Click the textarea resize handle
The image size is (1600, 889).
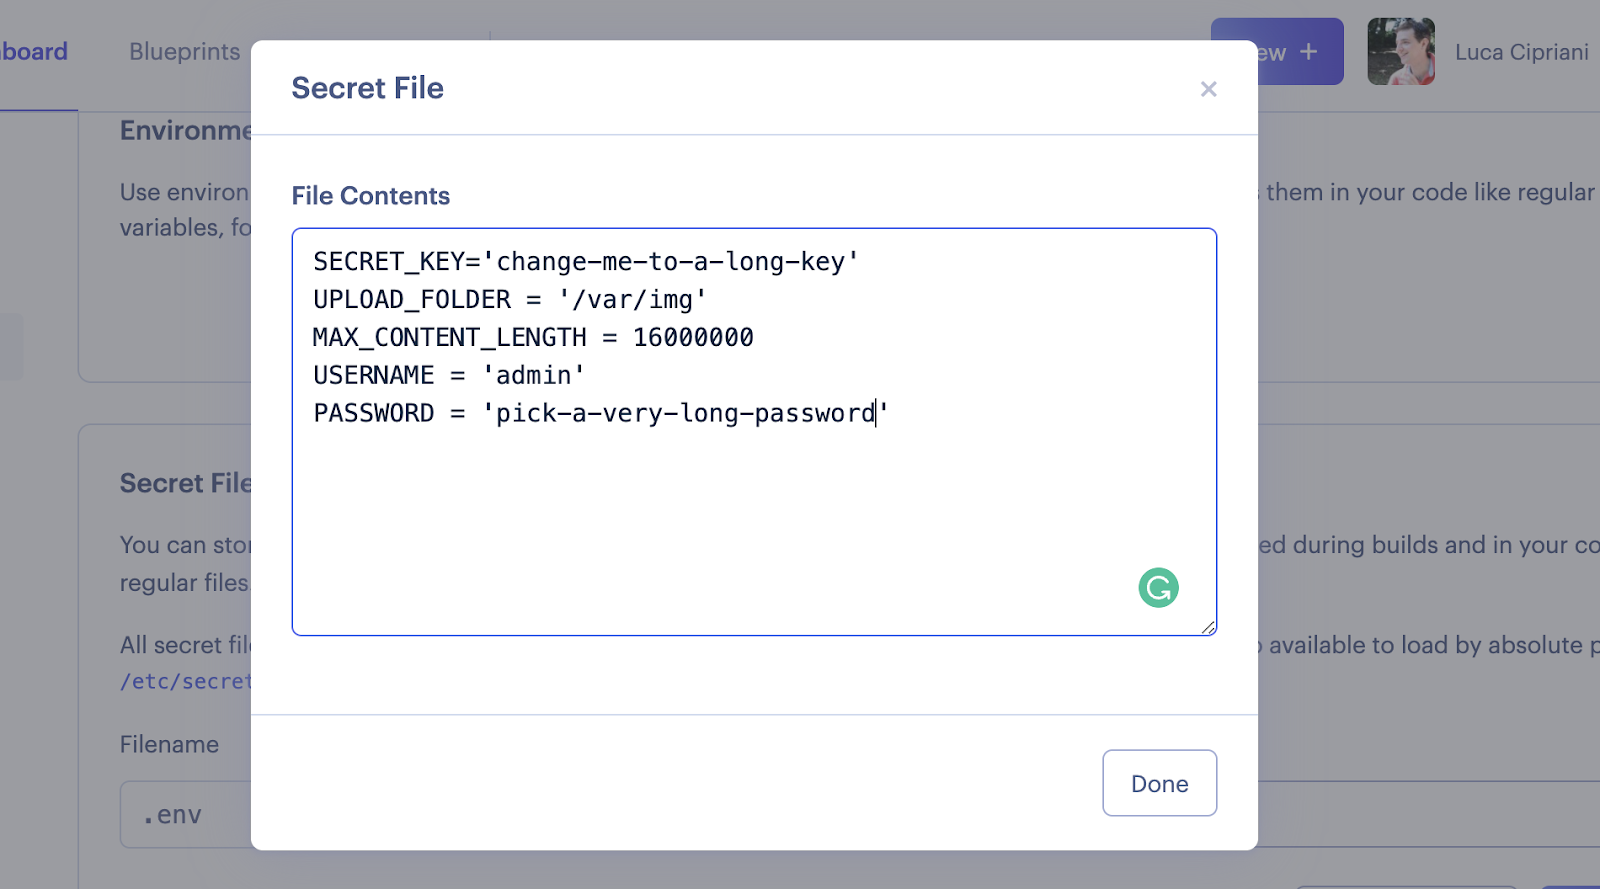pos(1208,627)
